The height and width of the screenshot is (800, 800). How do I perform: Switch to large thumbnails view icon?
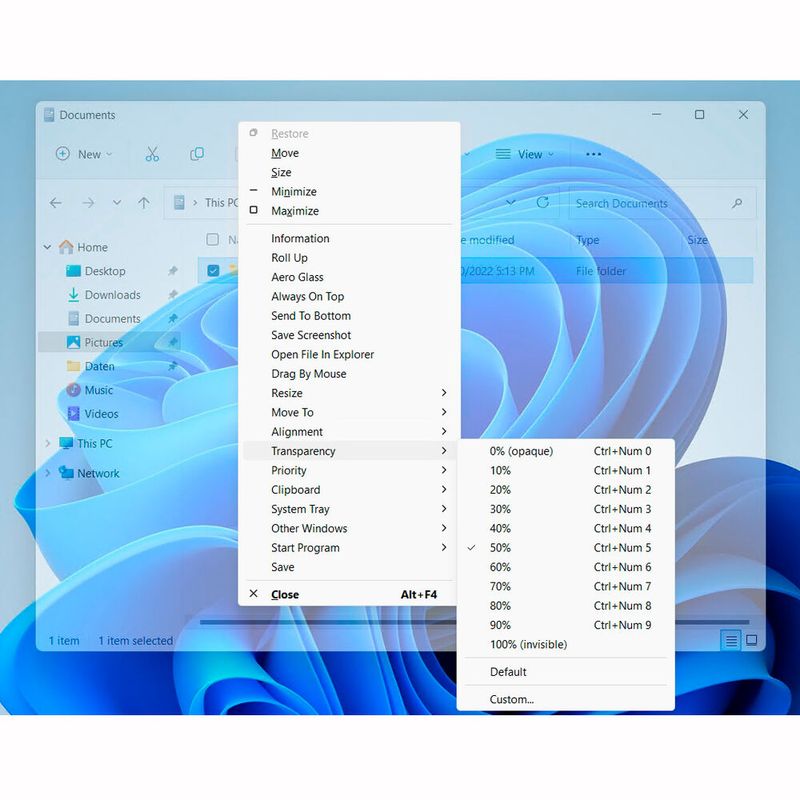pyautogui.click(x=752, y=640)
